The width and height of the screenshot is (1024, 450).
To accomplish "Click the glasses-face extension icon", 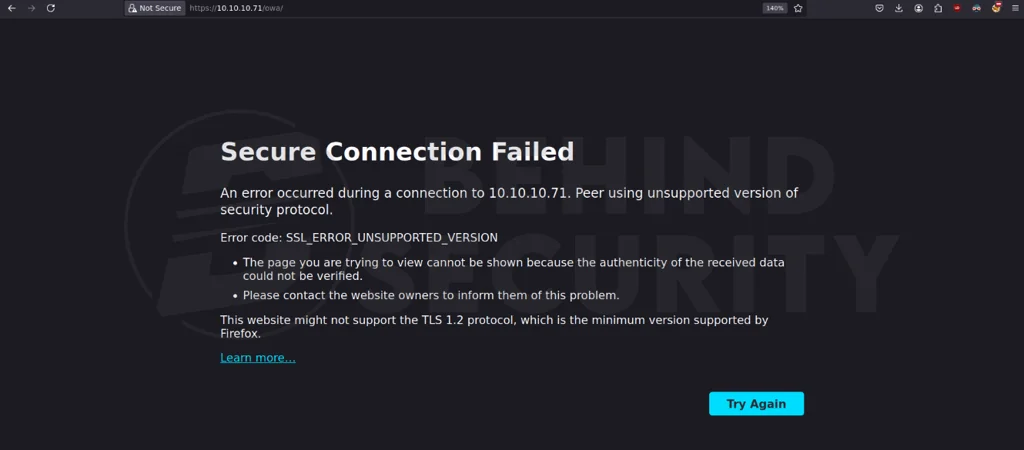I will pos(976,8).
